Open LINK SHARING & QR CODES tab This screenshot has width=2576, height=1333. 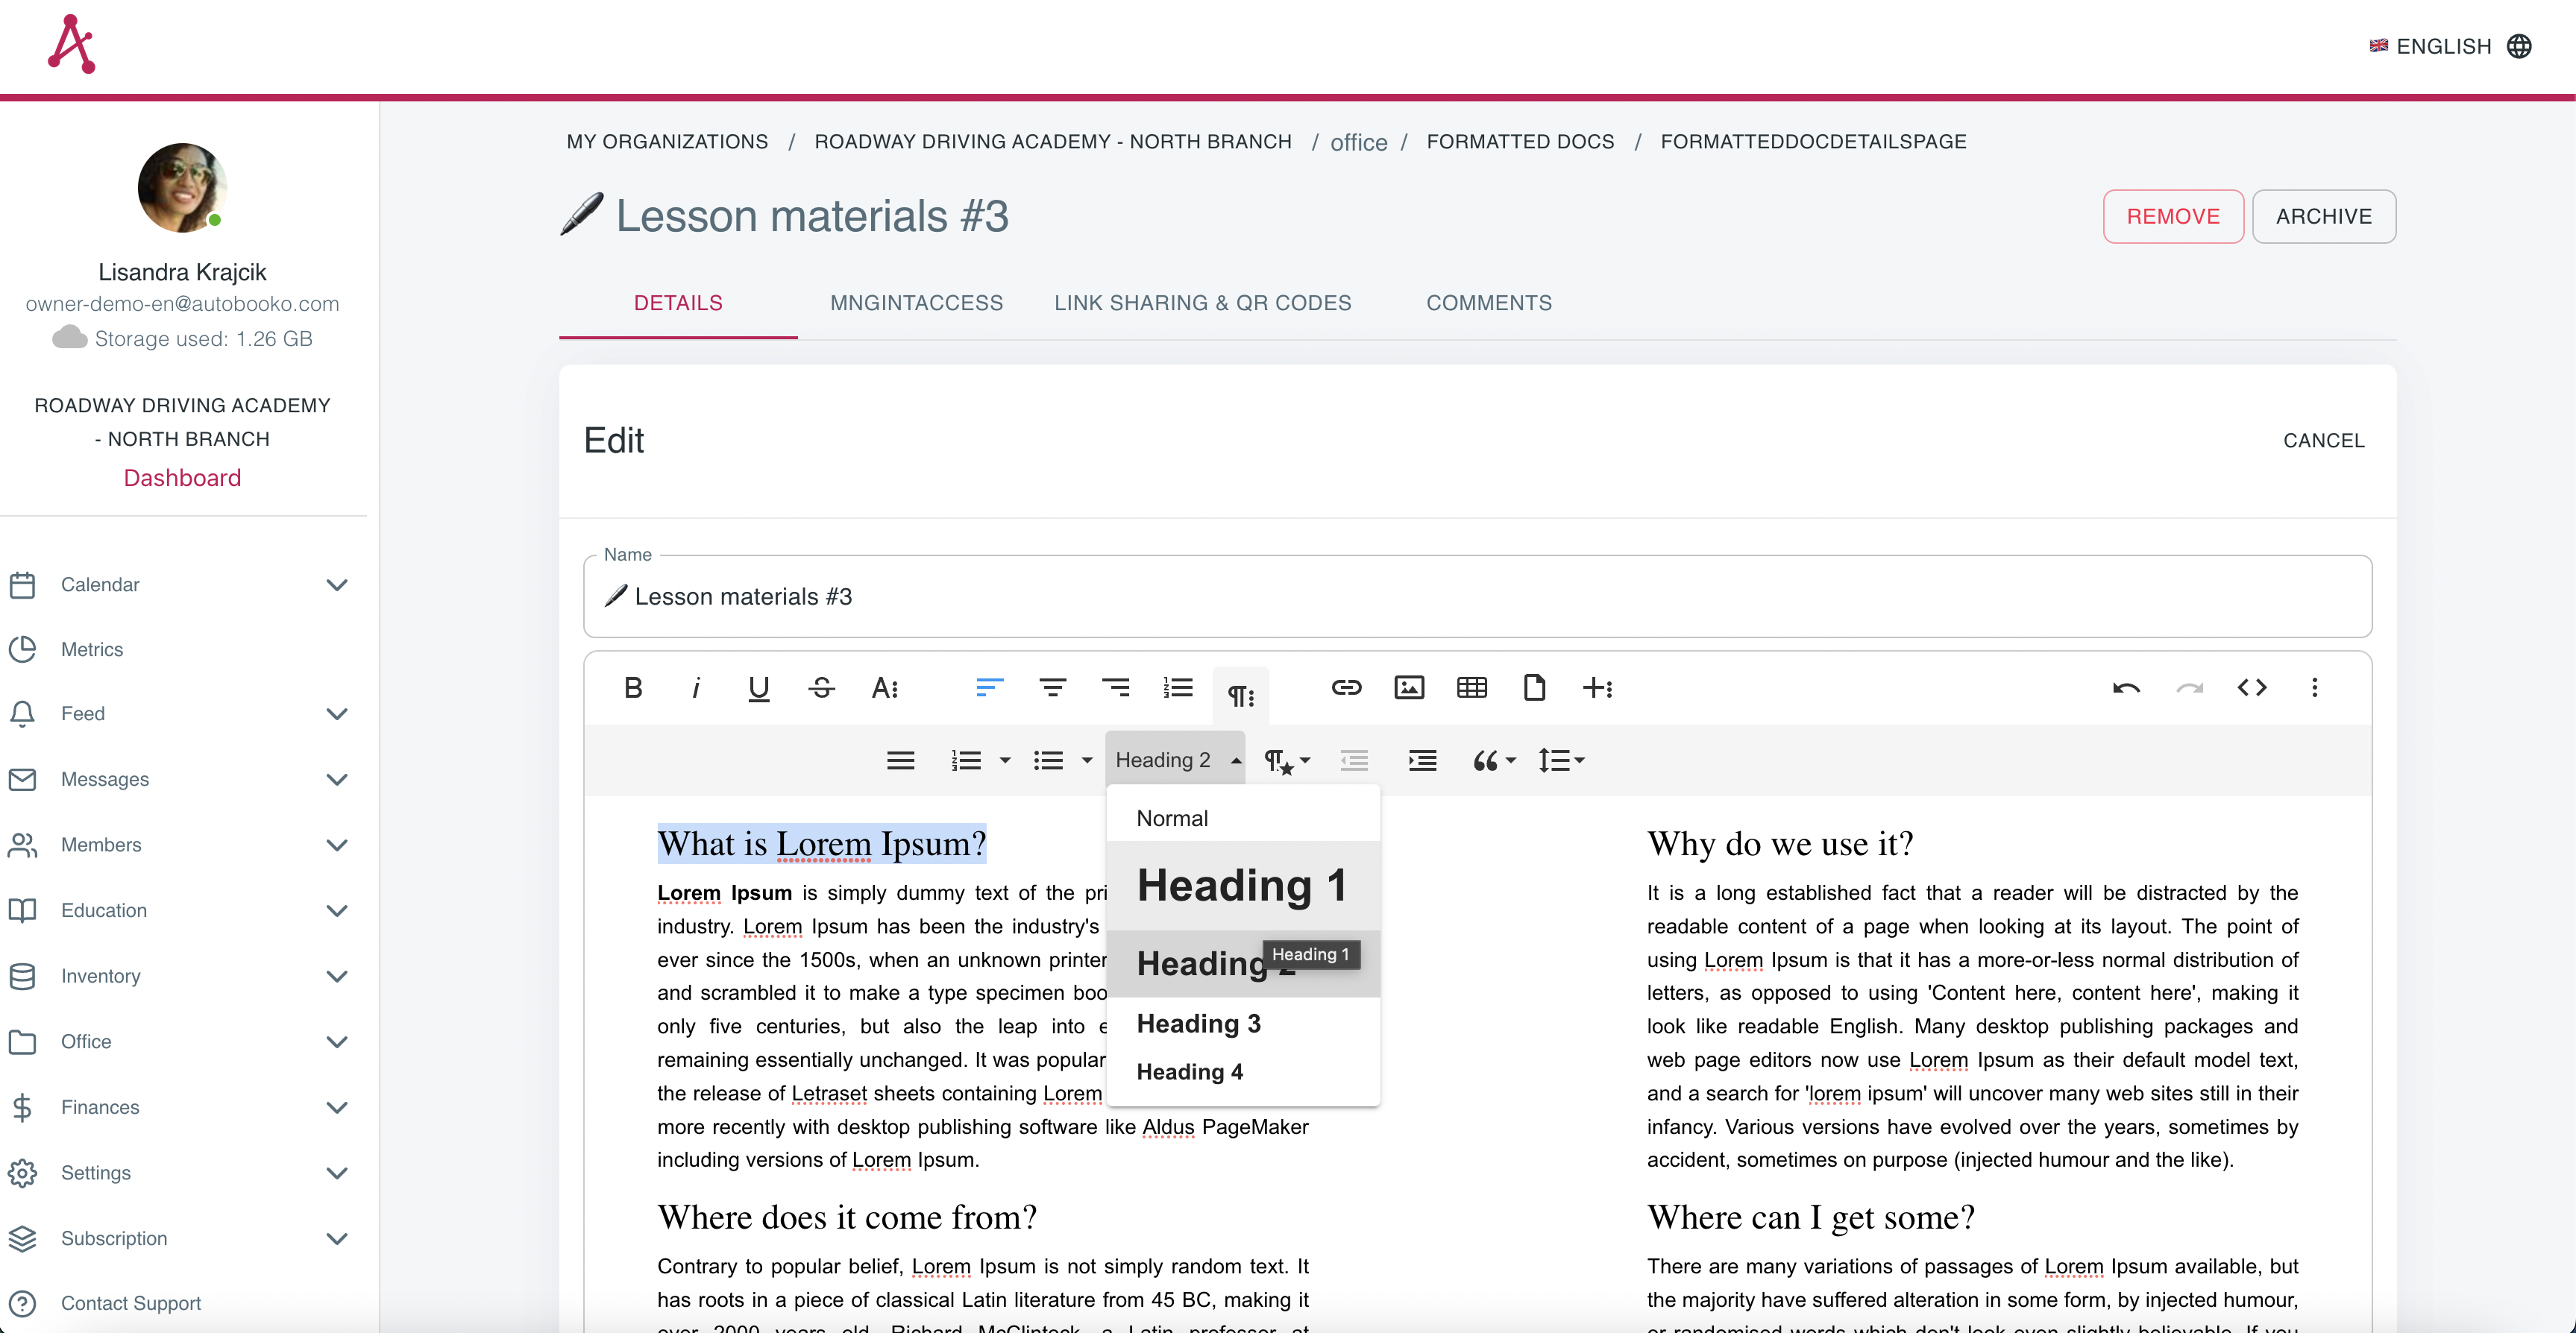point(1202,303)
